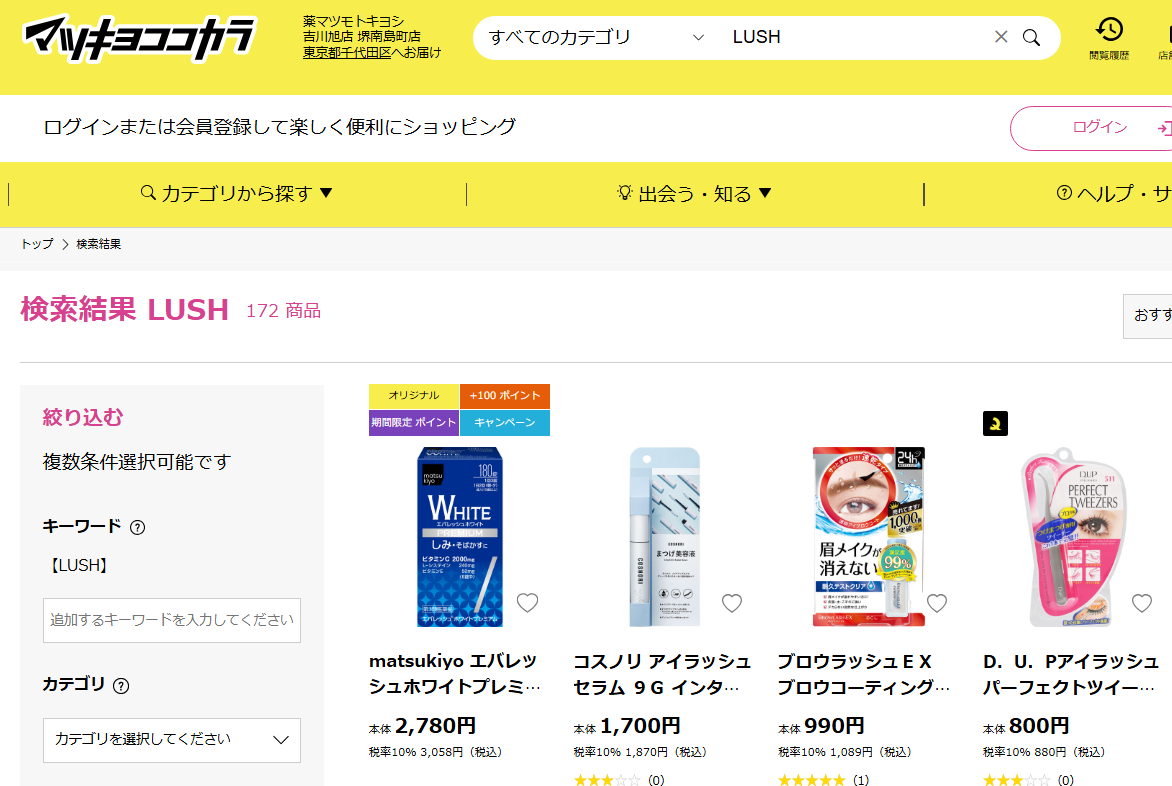Click the 本体 990円 price
The image size is (1172, 786).
tap(821, 726)
